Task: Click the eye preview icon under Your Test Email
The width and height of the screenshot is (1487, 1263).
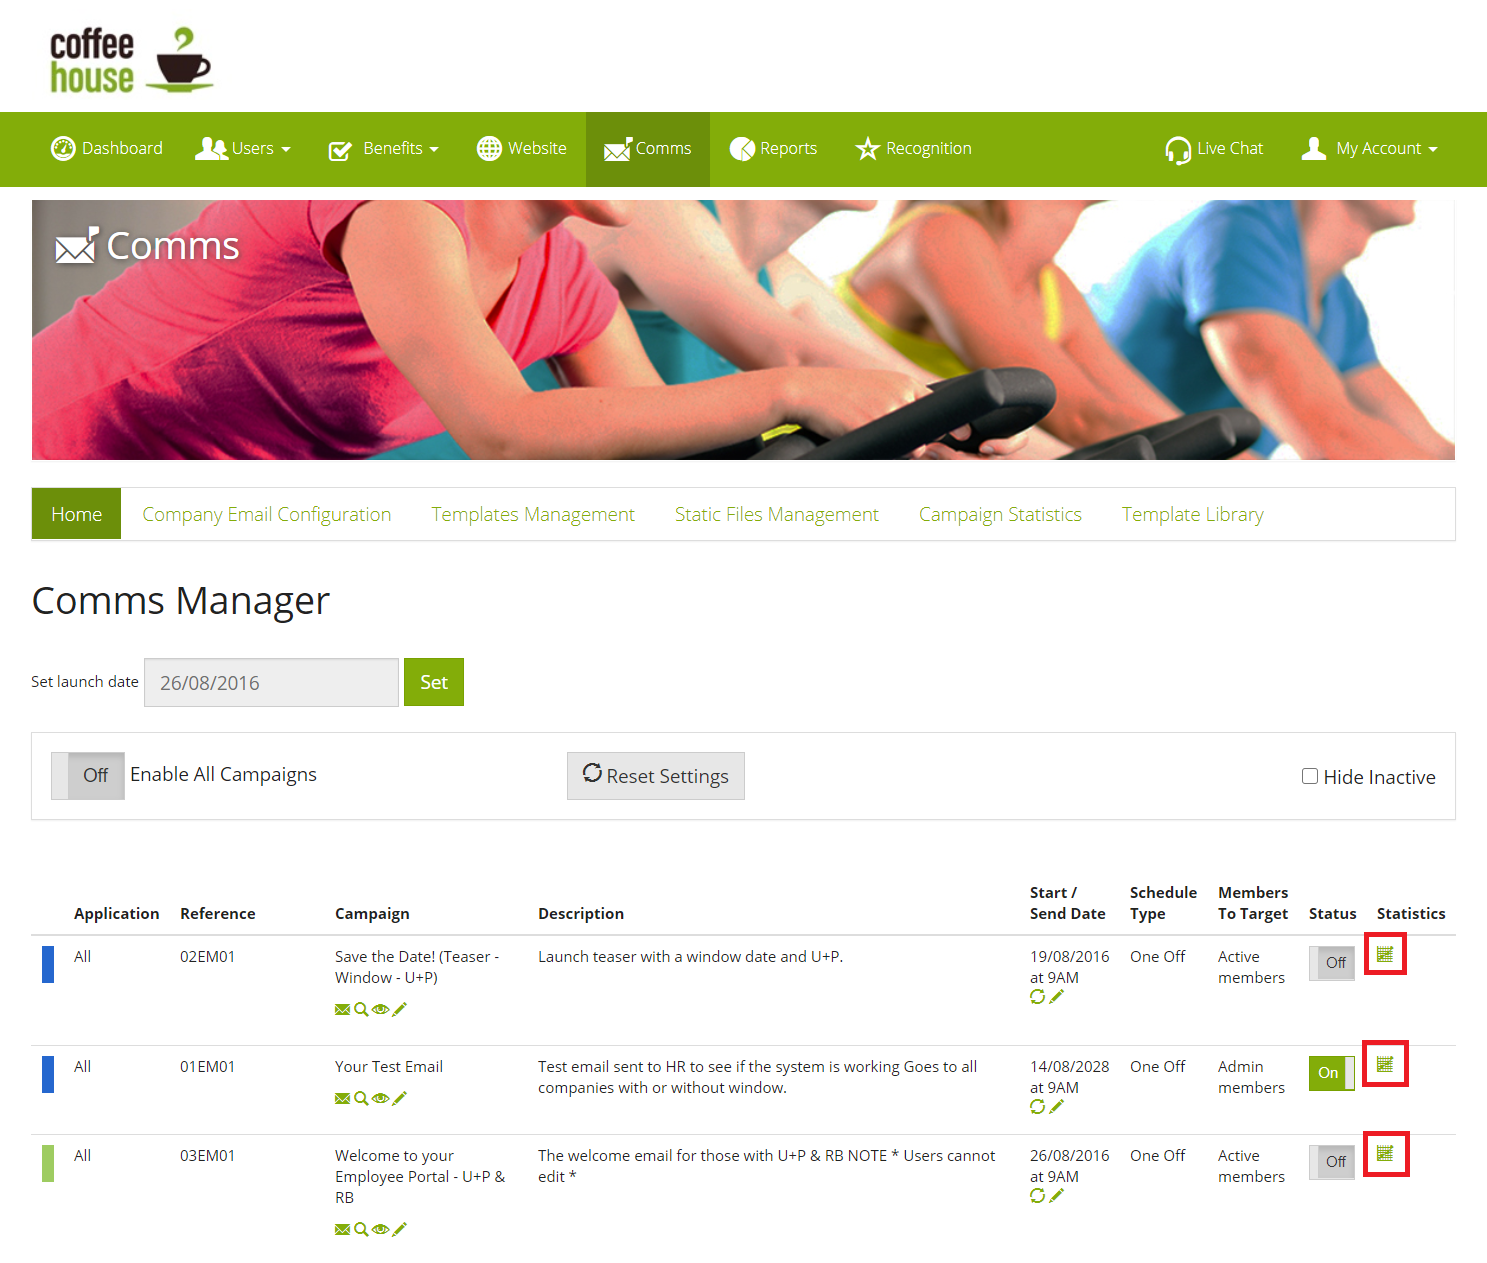Action: click(380, 1098)
